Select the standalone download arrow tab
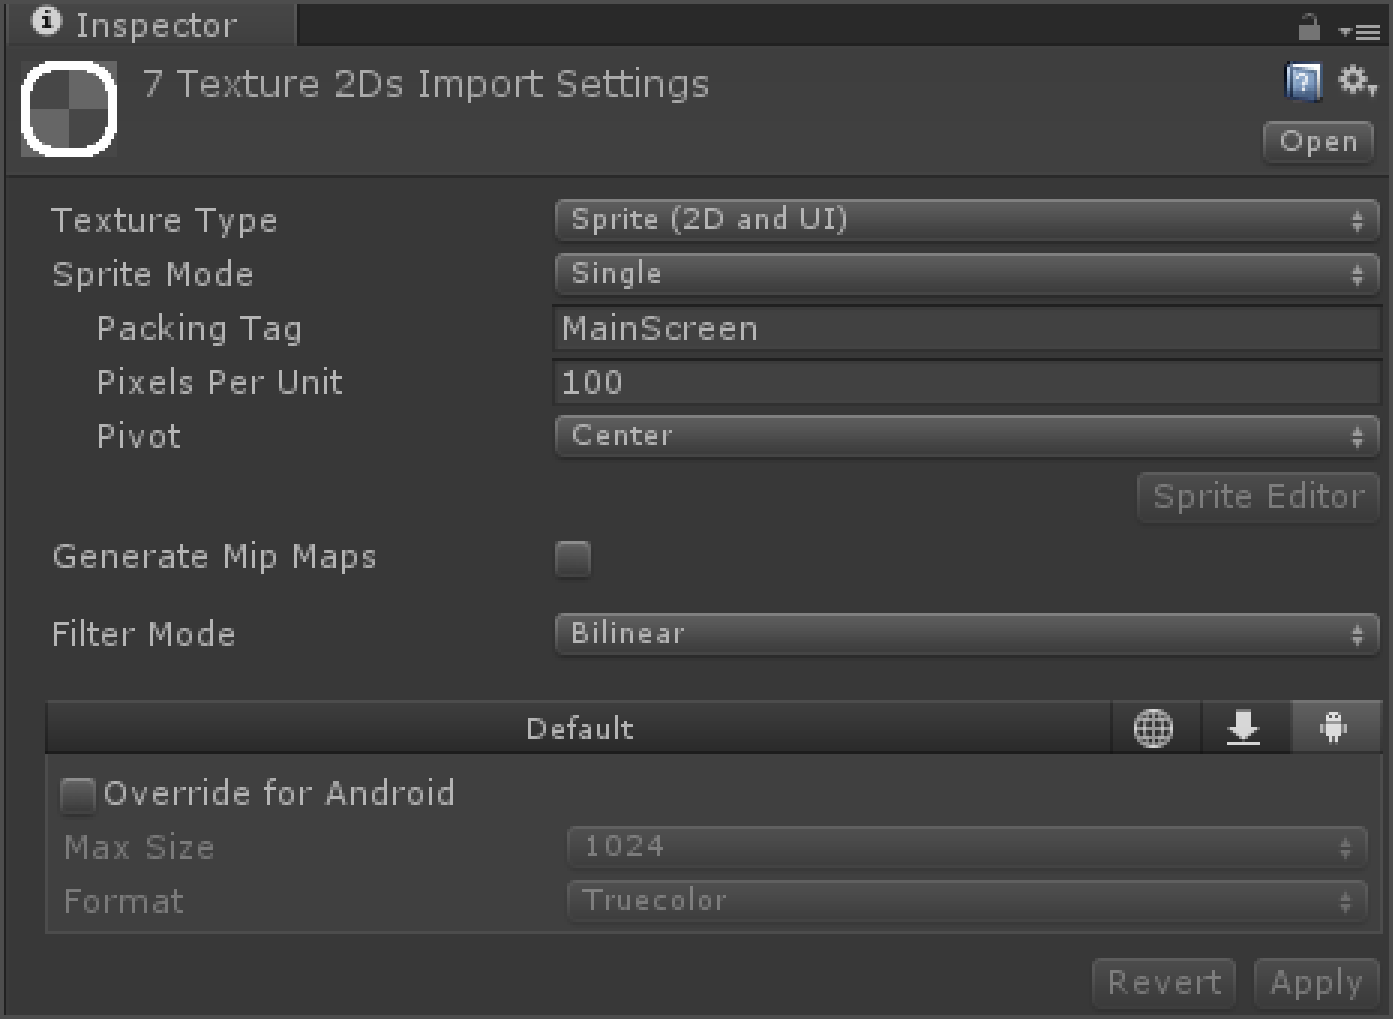This screenshot has height=1019, width=1393. pos(1243,728)
